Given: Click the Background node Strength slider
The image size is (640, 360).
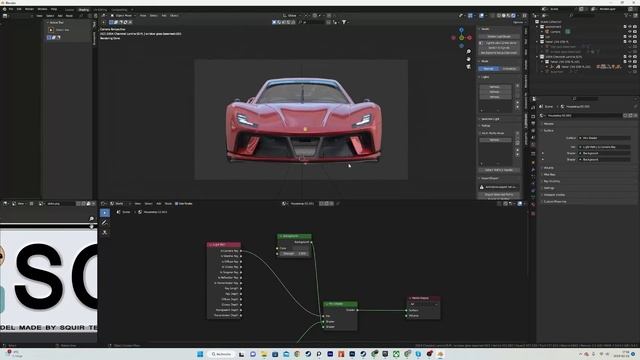Looking at the screenshot, I should (294, 253).
